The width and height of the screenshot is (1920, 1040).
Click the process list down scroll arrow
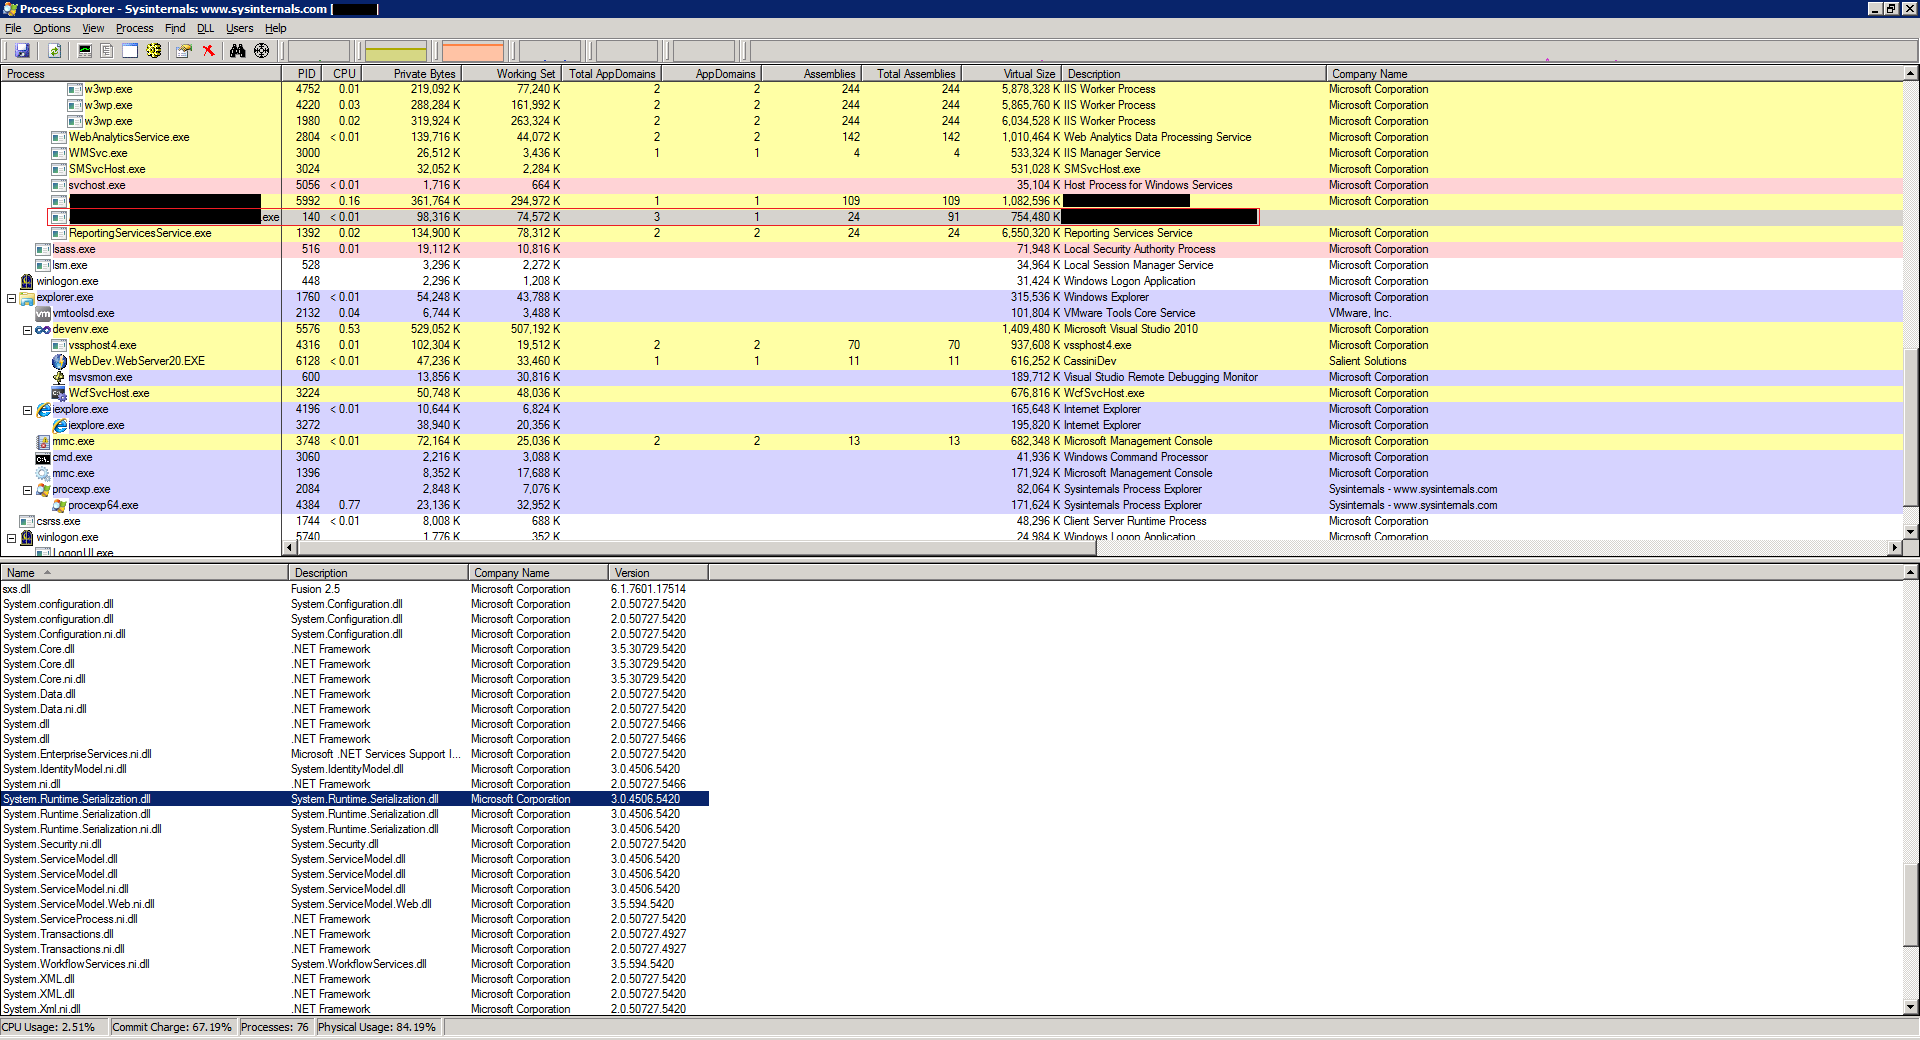1911,531
